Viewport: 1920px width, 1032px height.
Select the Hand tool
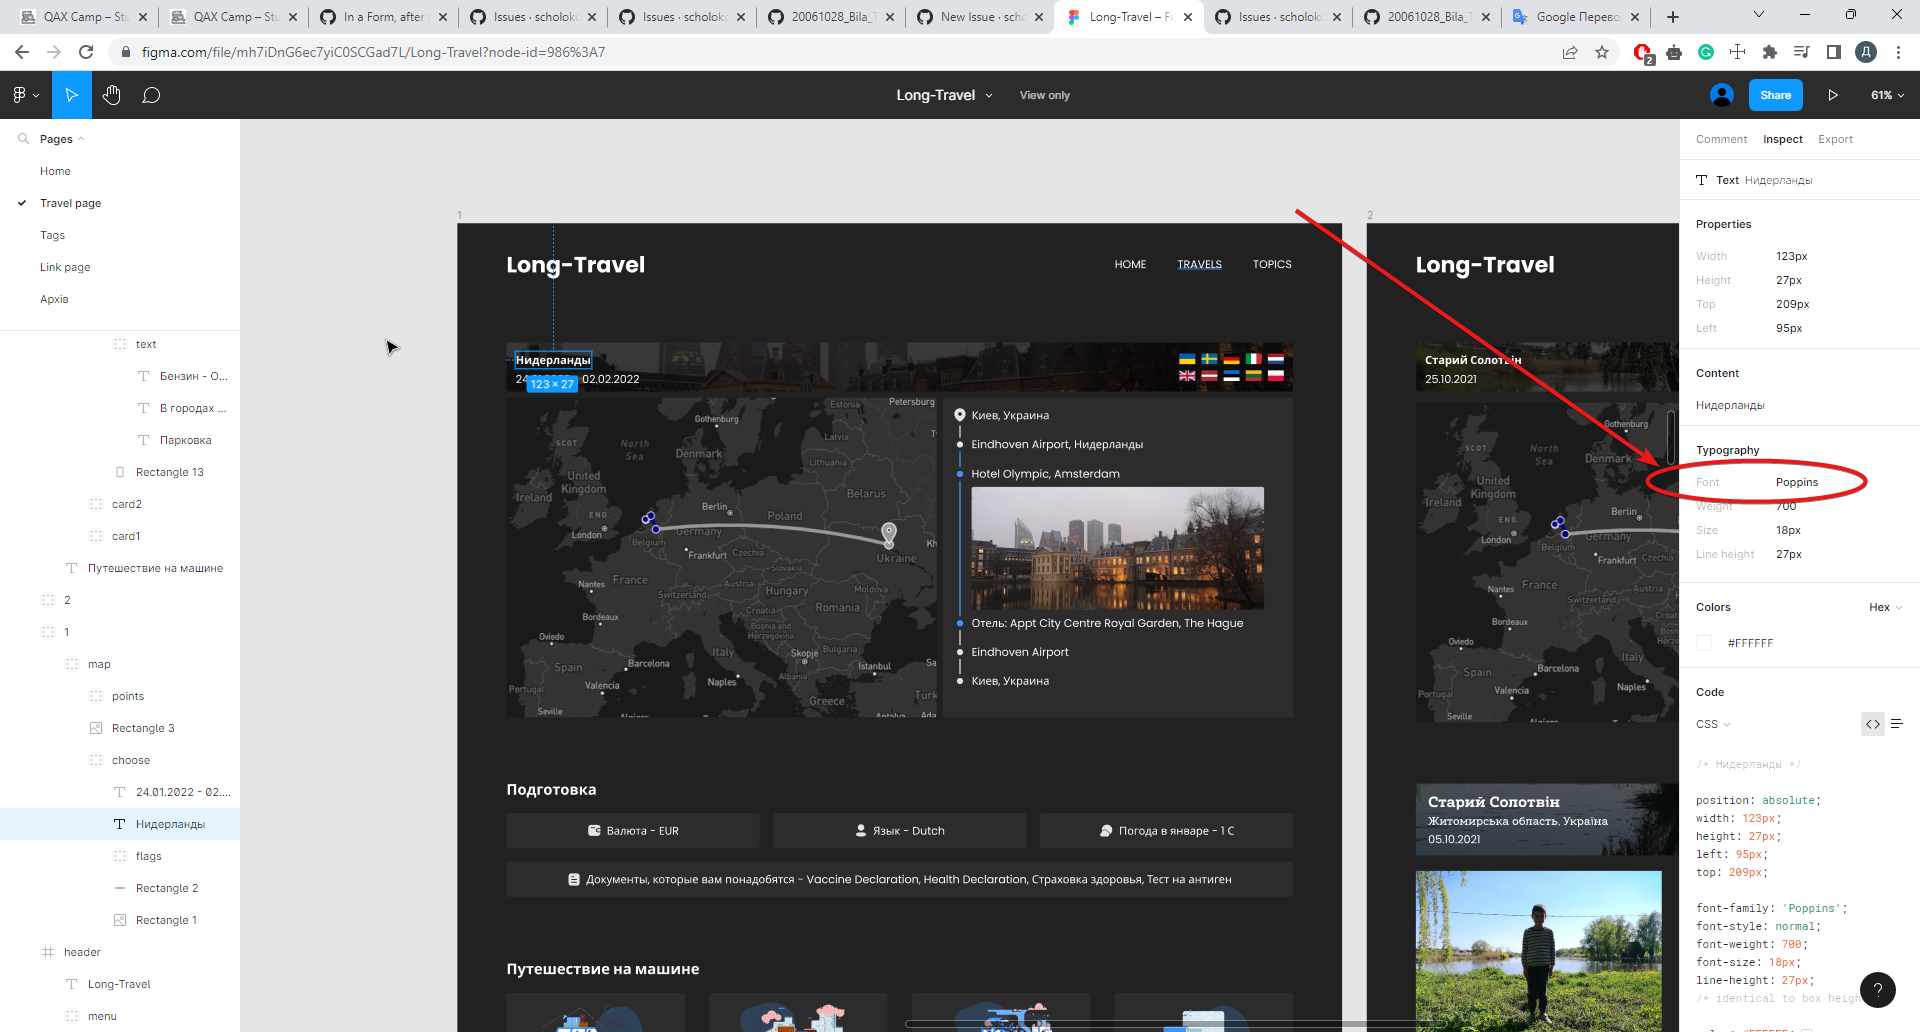(x=112, y=95)
